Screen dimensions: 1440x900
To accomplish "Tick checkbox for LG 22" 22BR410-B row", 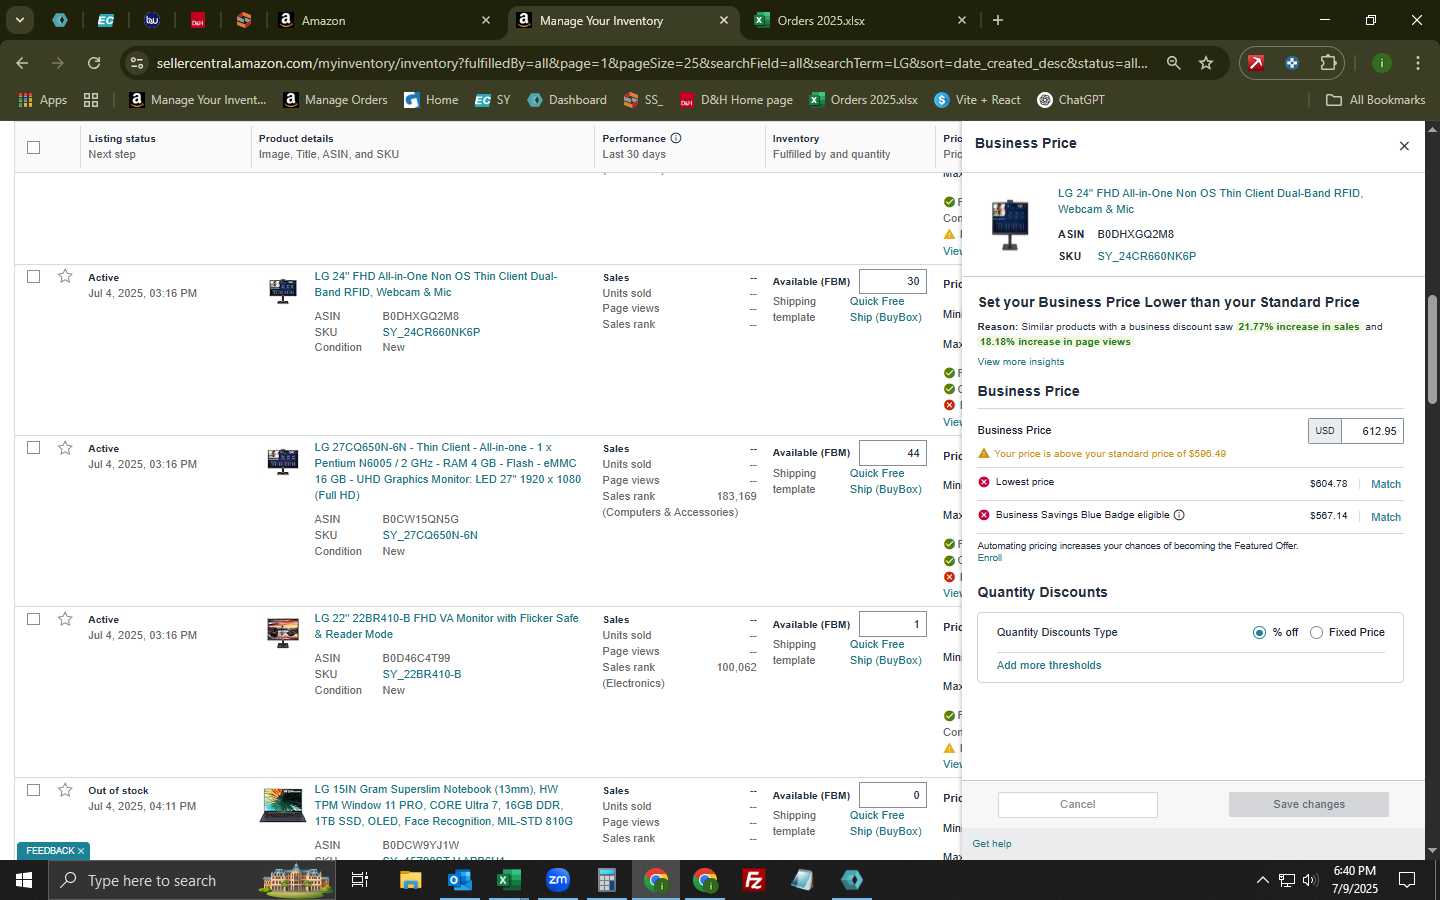I will pos(33,618).
